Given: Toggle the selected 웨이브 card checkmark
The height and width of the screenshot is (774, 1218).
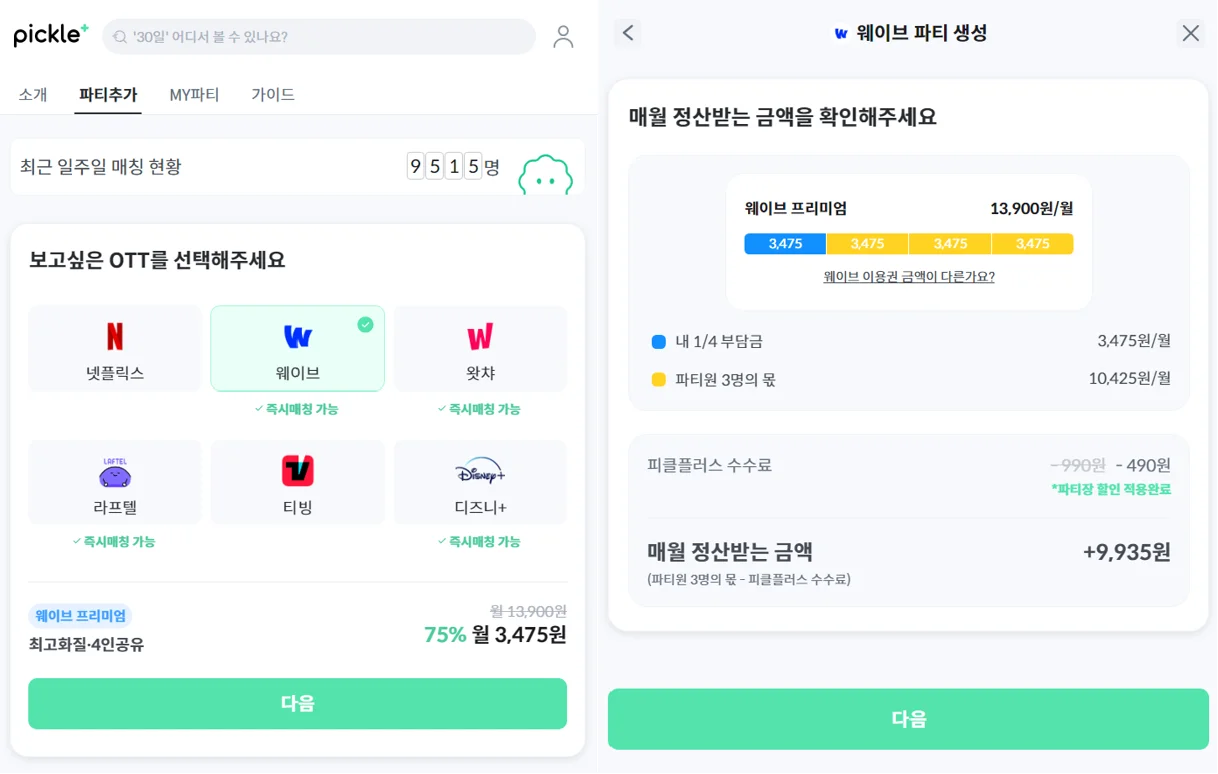Looking at the screenshot, I should (x=365, y=324).
